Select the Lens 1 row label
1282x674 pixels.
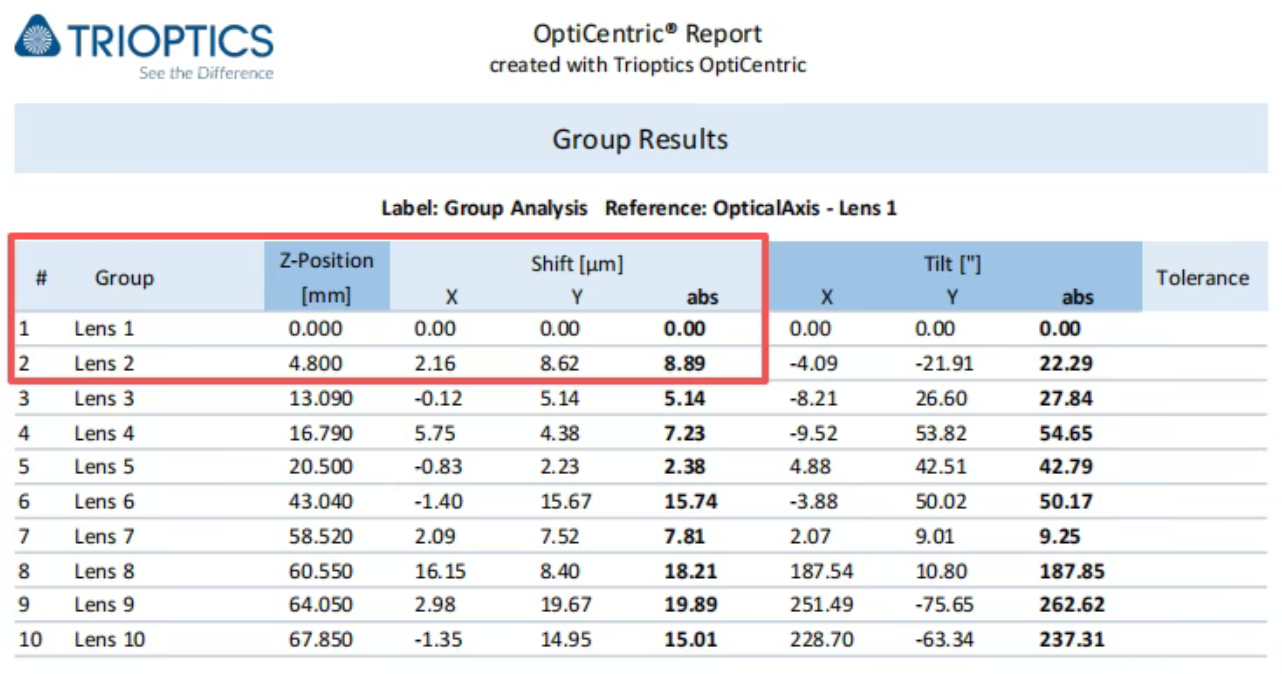tap(103, 328)
